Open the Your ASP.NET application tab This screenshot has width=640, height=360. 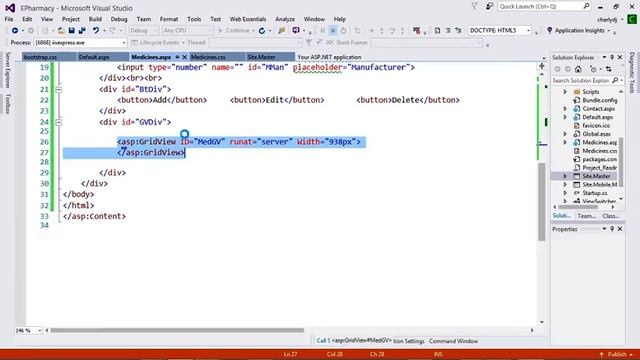coord(329,57)
